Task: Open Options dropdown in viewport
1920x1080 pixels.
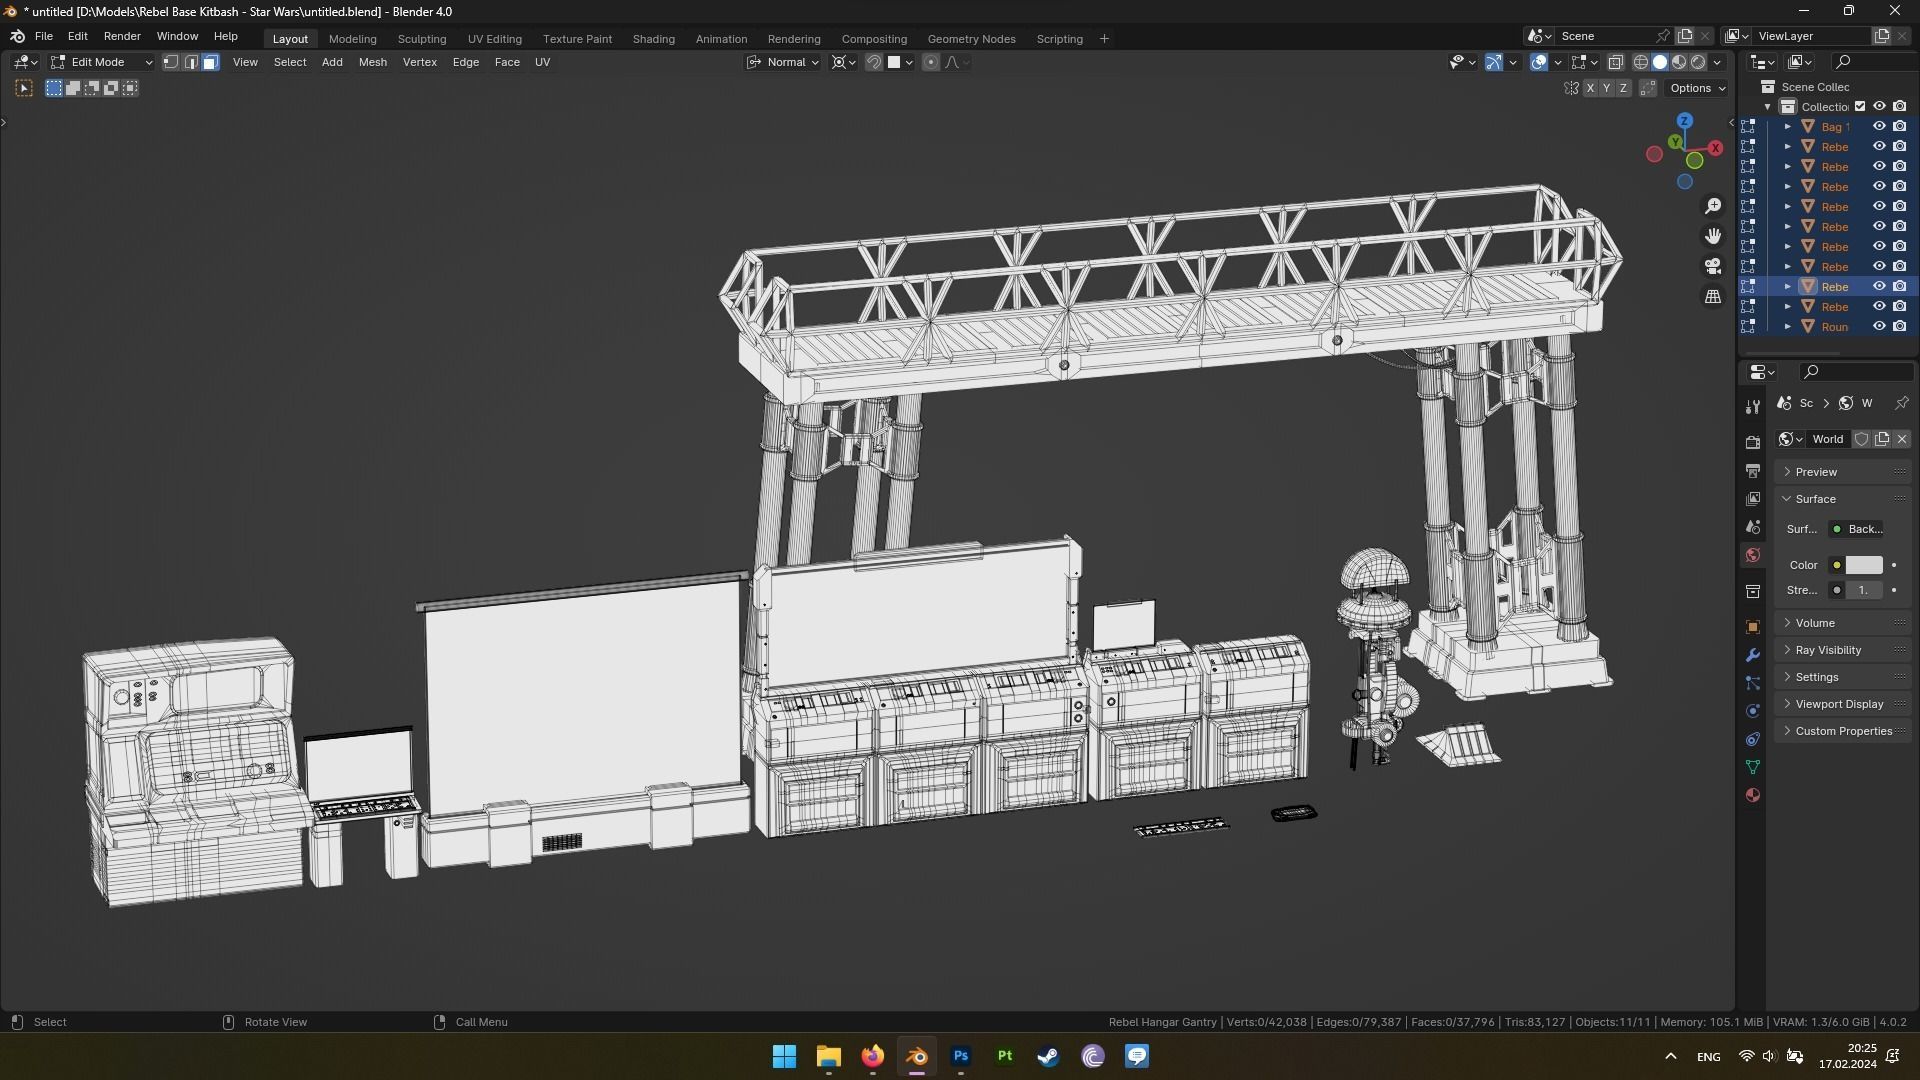Action: tap(1698, 88)
